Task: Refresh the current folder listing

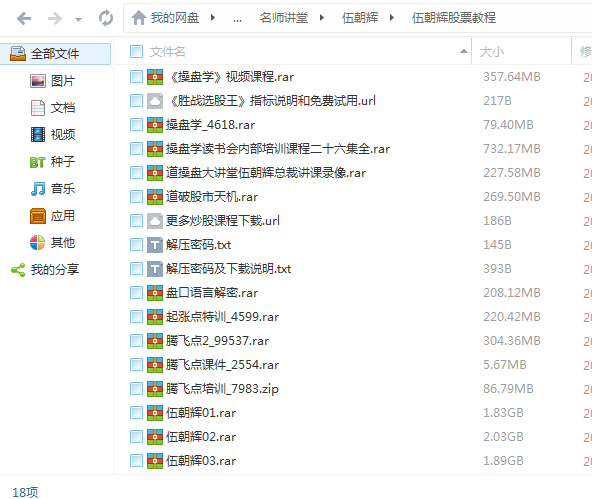Action: 106,18
